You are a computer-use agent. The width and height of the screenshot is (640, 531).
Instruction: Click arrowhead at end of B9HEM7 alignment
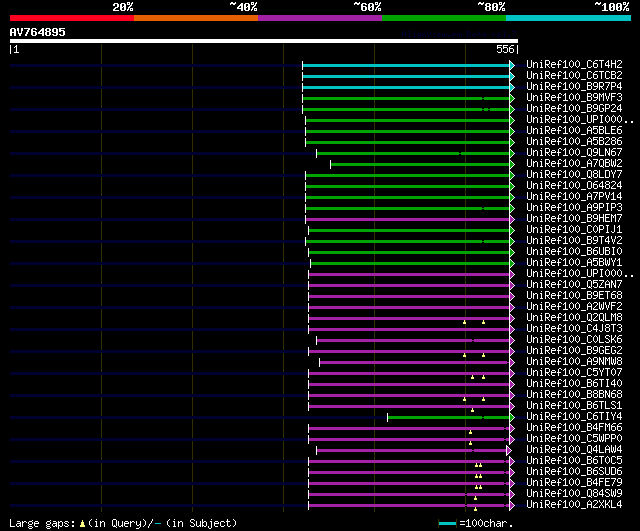(512, 220)
